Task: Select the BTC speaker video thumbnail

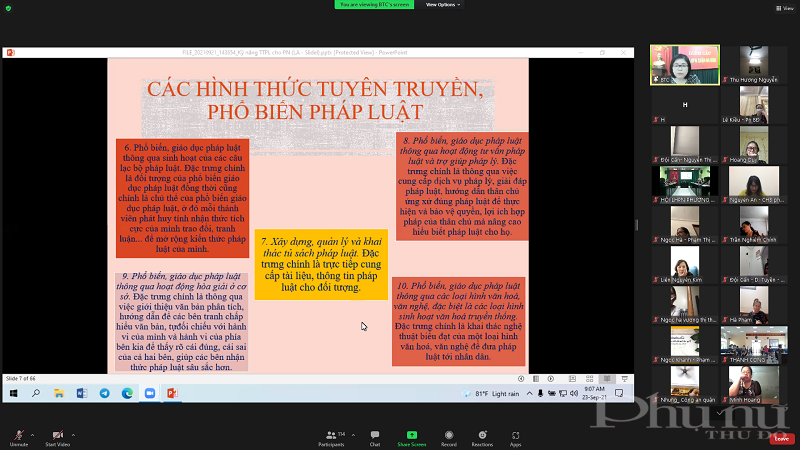Action: [684, 64]
